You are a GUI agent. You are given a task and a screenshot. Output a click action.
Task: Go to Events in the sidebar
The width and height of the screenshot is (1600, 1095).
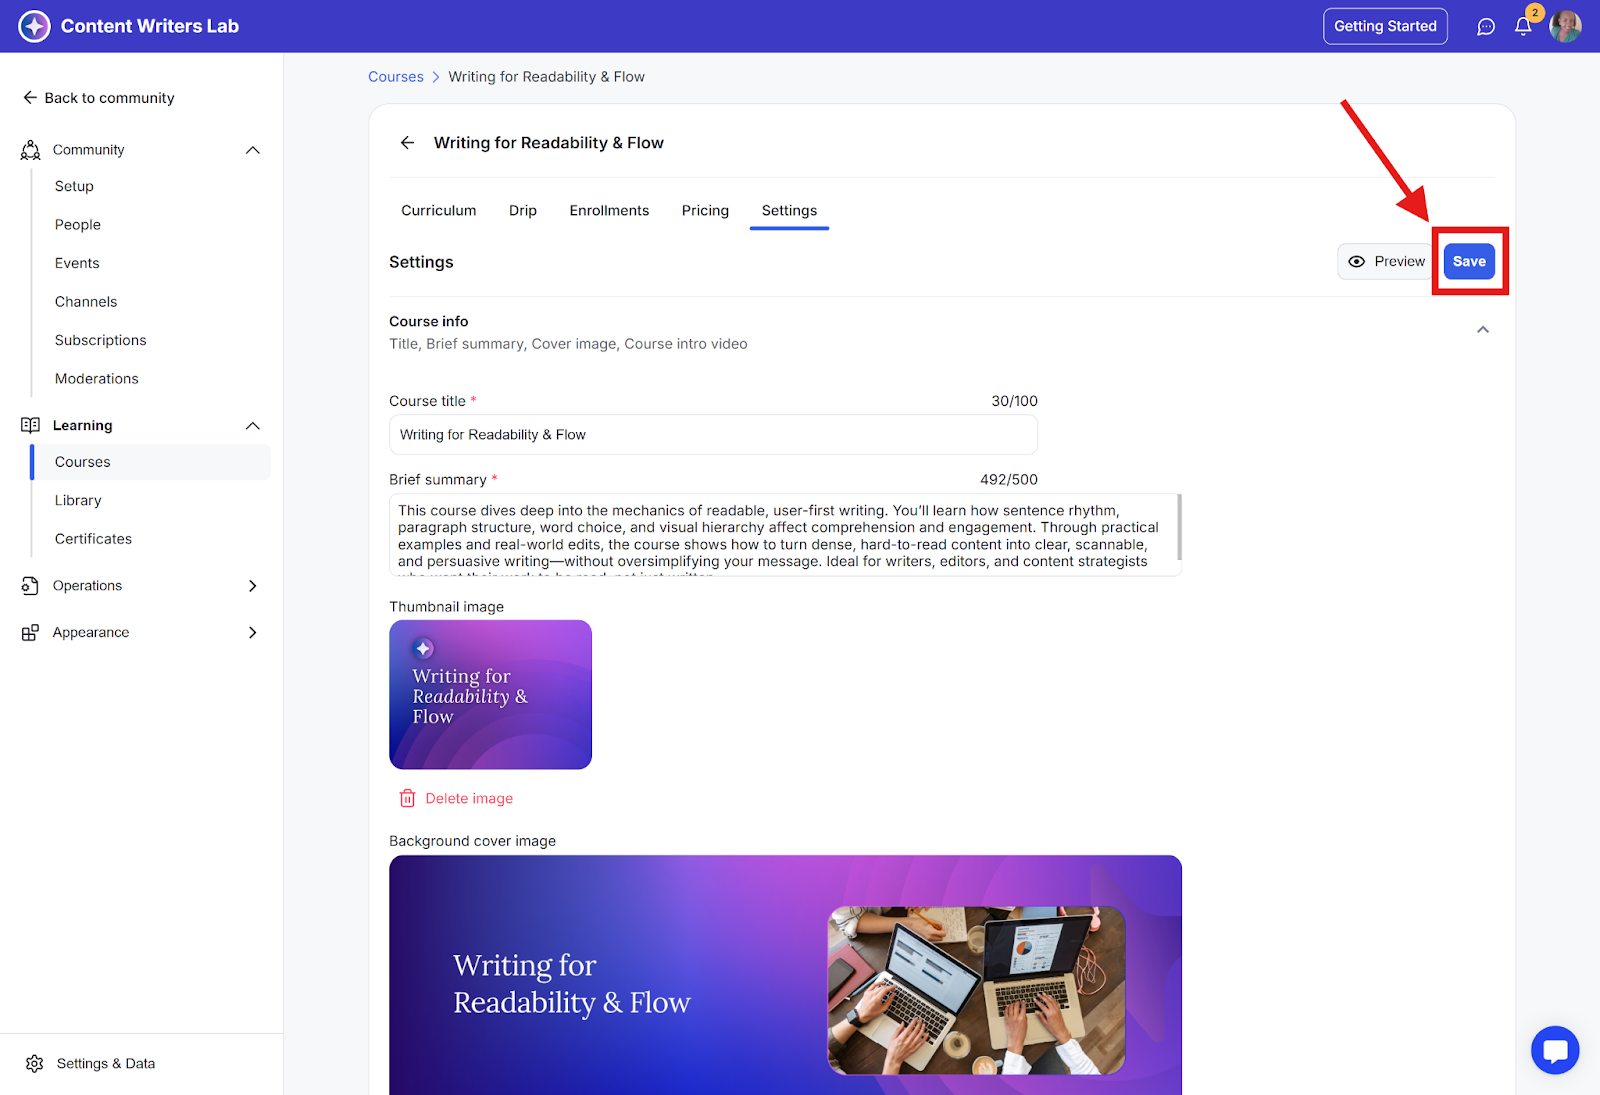[77, 264]
